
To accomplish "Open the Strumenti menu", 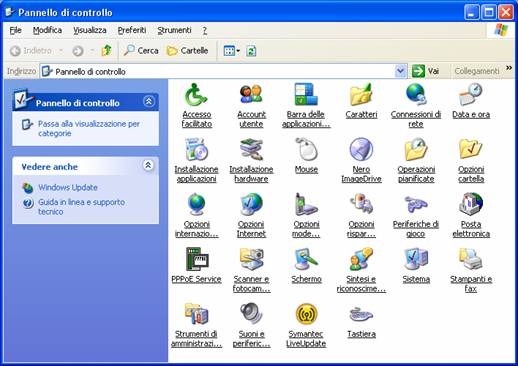I will pos(174,30).
